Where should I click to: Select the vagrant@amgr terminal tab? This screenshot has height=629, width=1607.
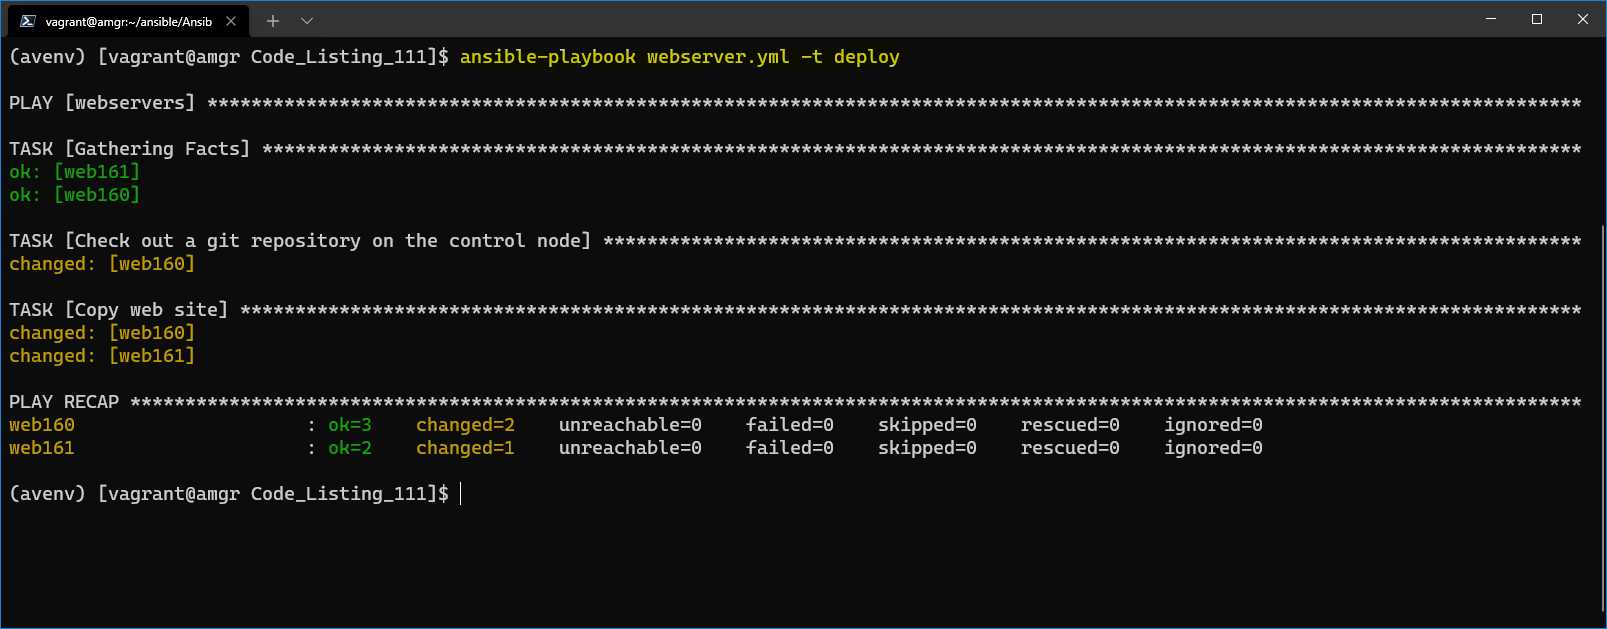(128, 21)
